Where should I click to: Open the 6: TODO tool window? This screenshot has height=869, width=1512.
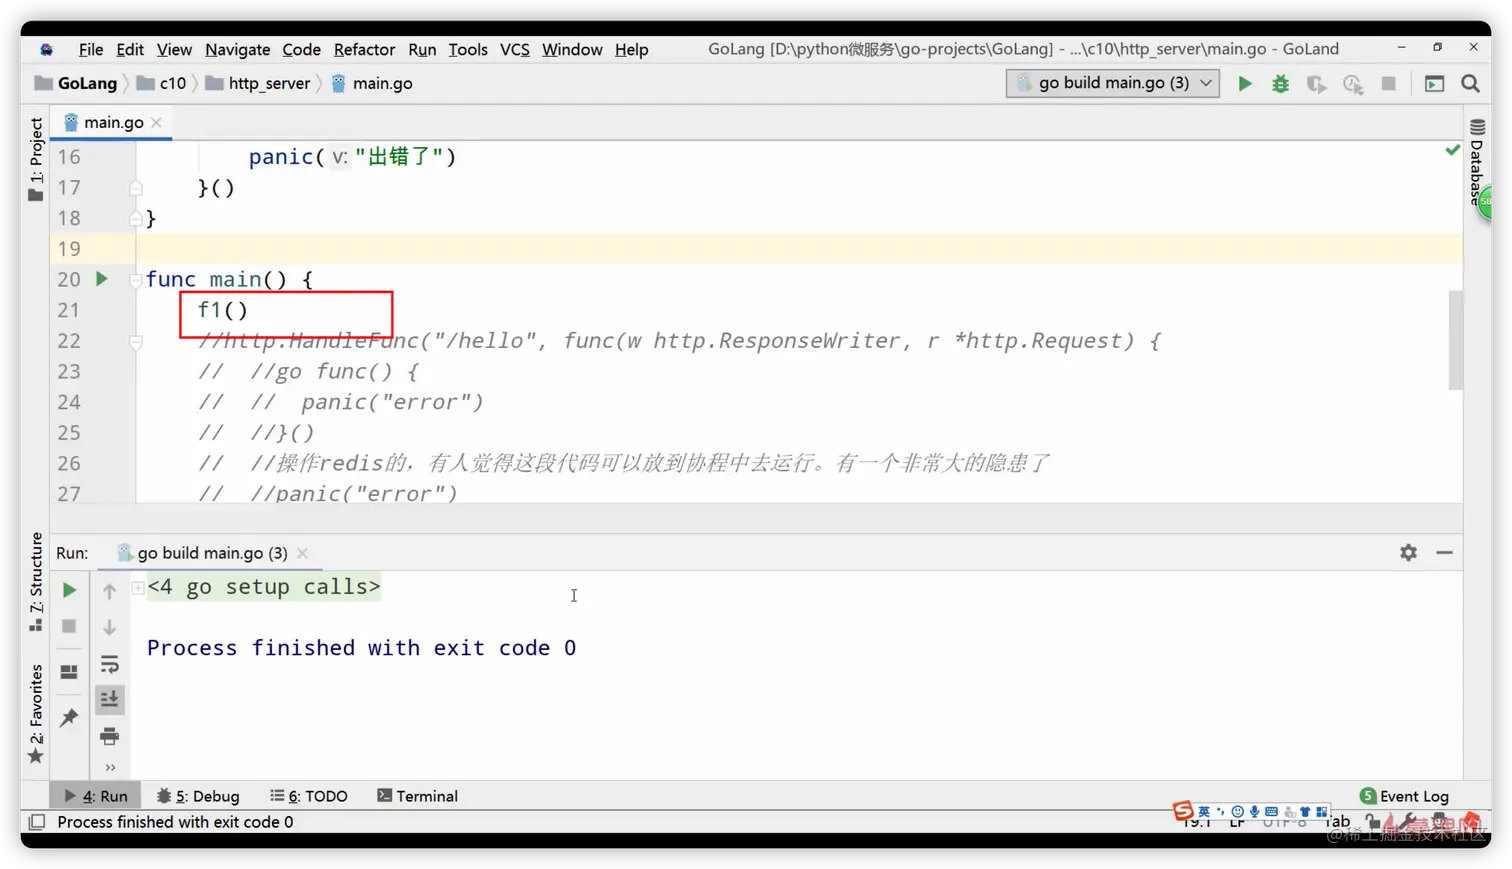pos(309,796)
